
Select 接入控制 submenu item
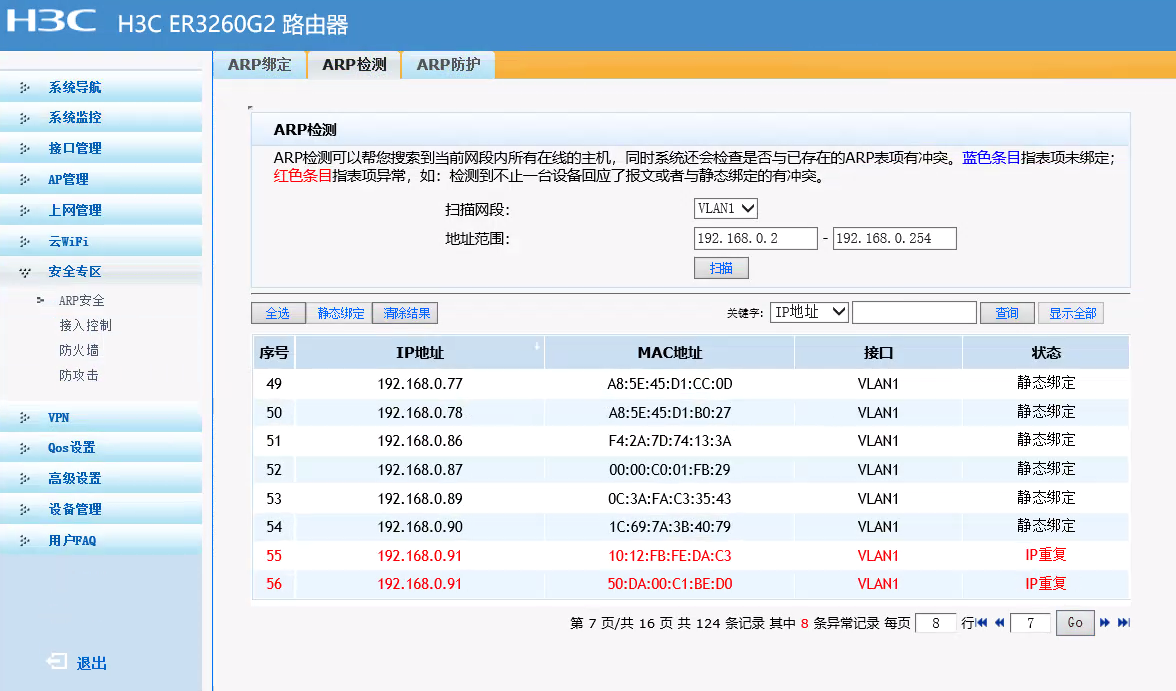click(x=86, y=326)
